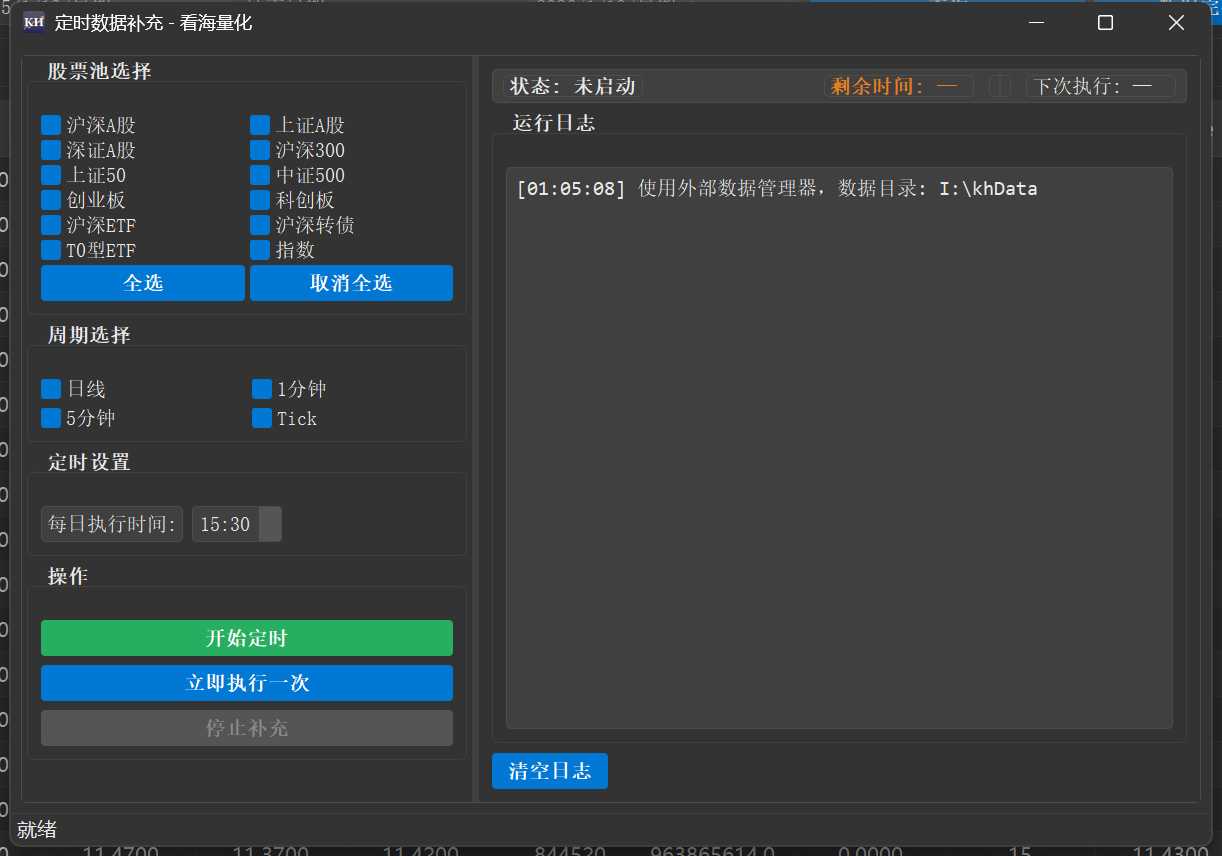Clear the log with 清空日志
Image resolution: width=1222 pixels, height=856 pixels.
549,771
